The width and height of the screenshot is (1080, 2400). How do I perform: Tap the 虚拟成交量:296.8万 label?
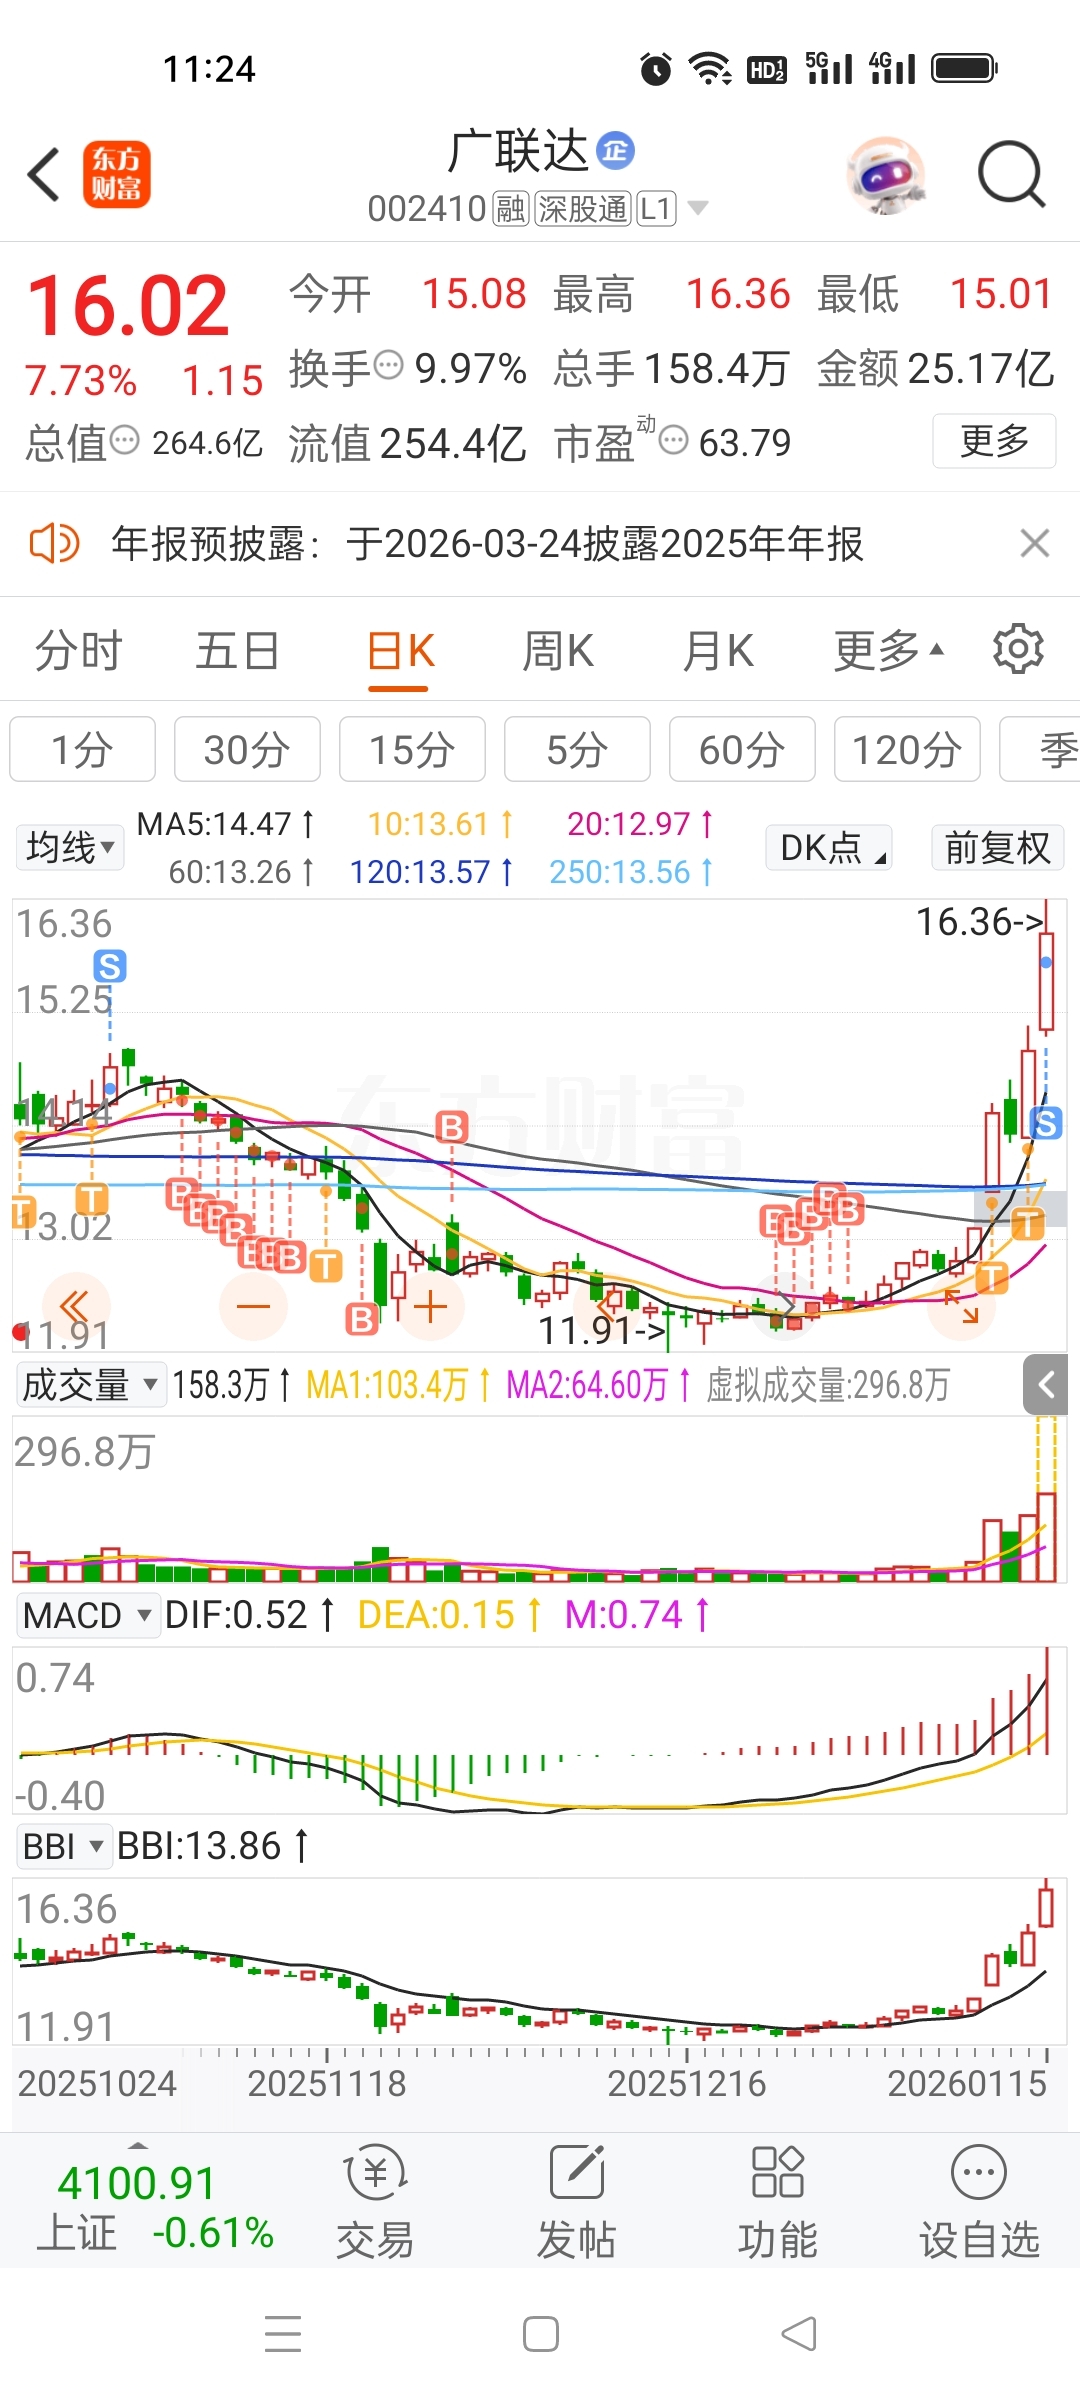(x=828, y=1385)
